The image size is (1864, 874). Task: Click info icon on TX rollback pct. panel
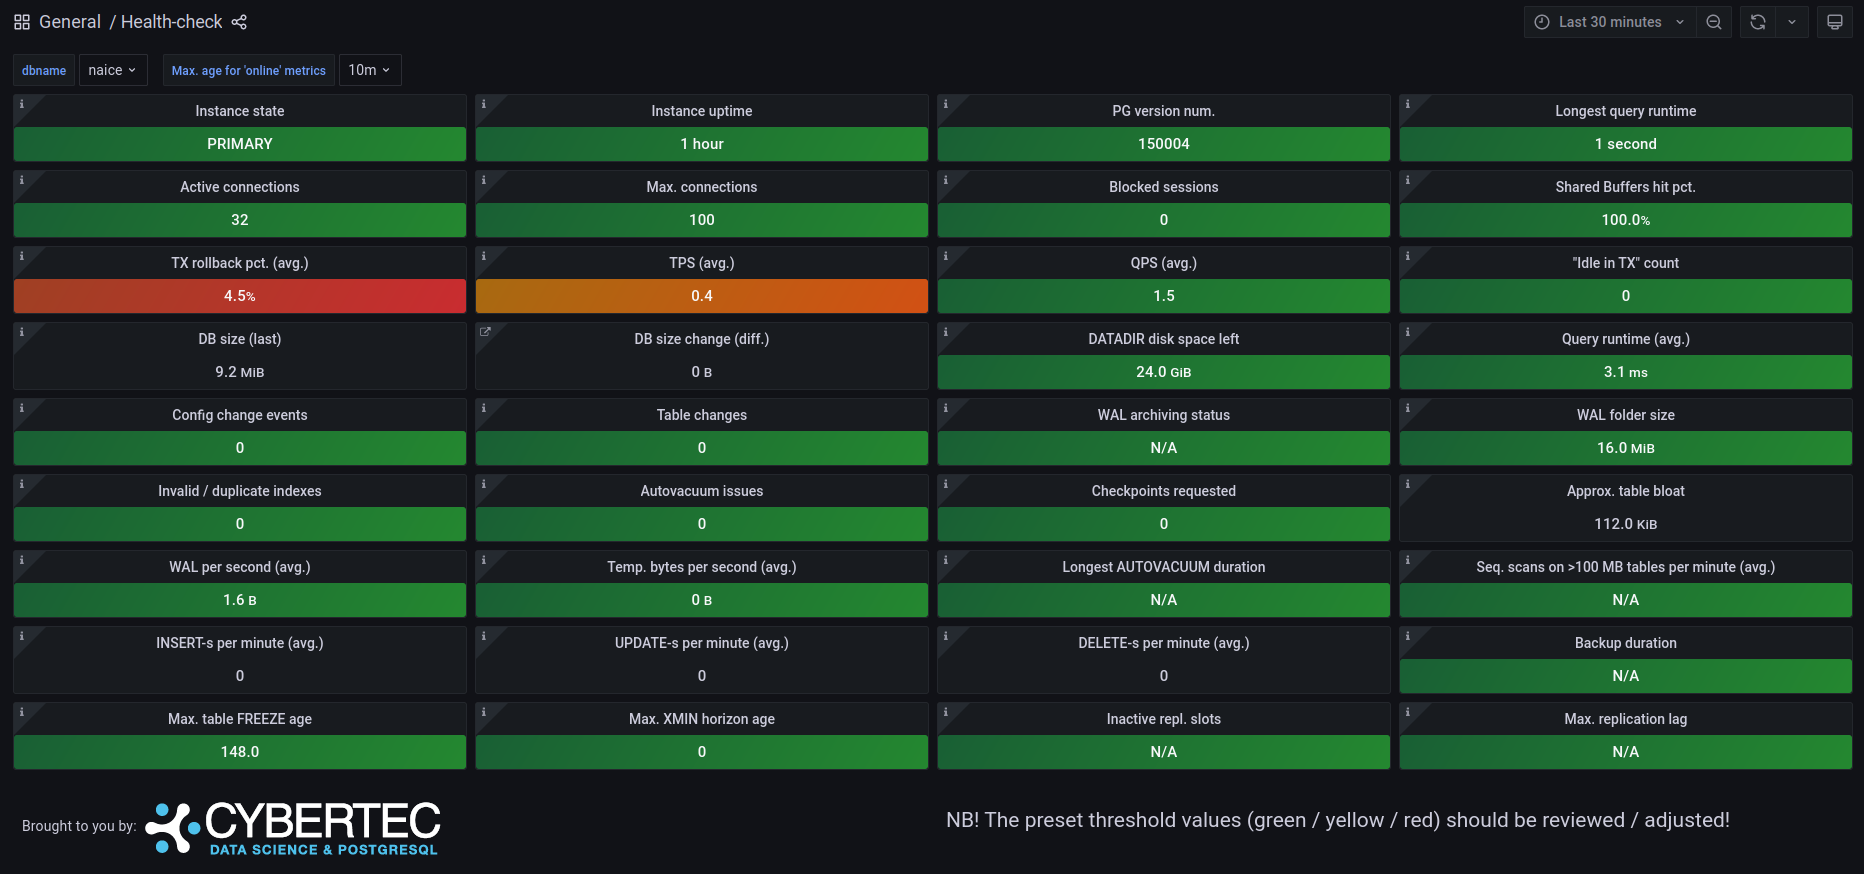22,256
